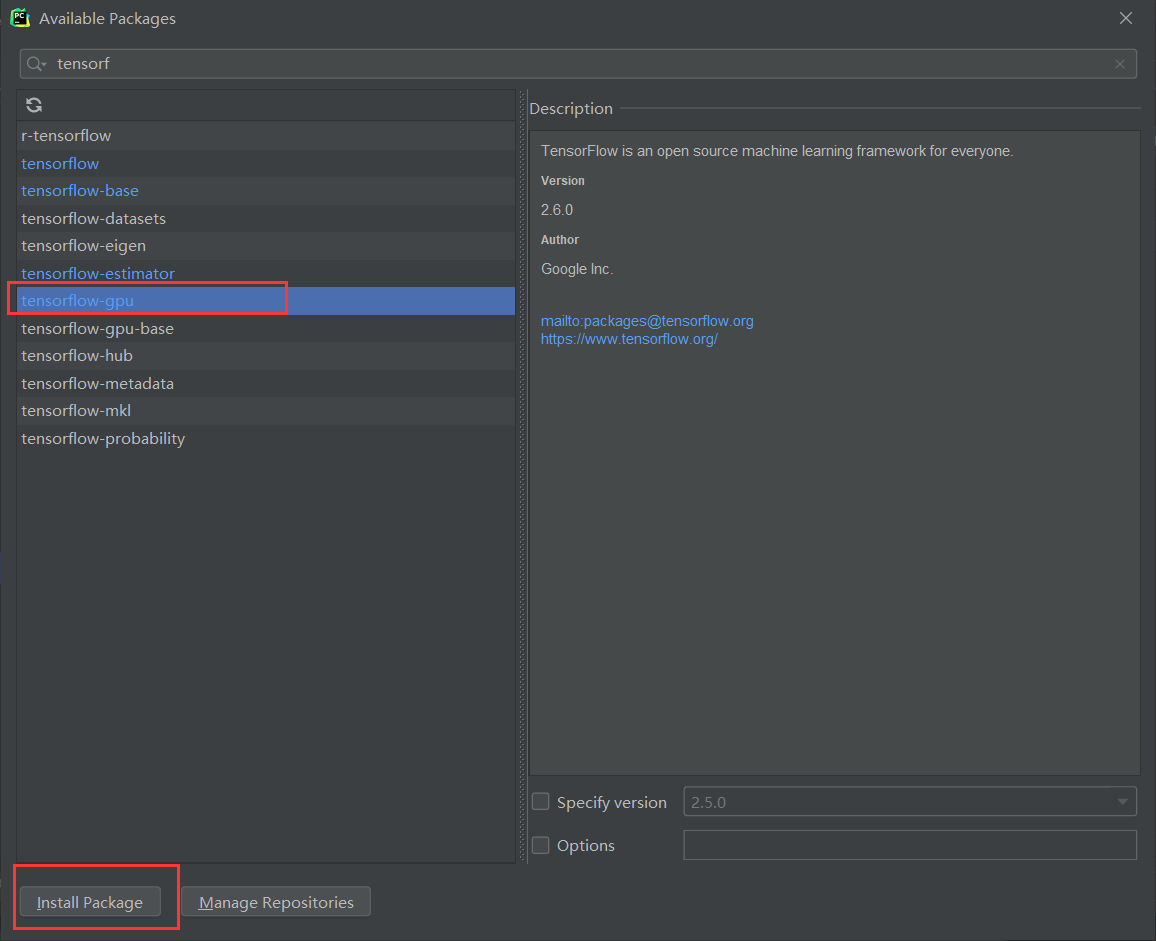Select the tensorflow-gpu package
Screen dimensions: 1156x941
pos(78,301)
